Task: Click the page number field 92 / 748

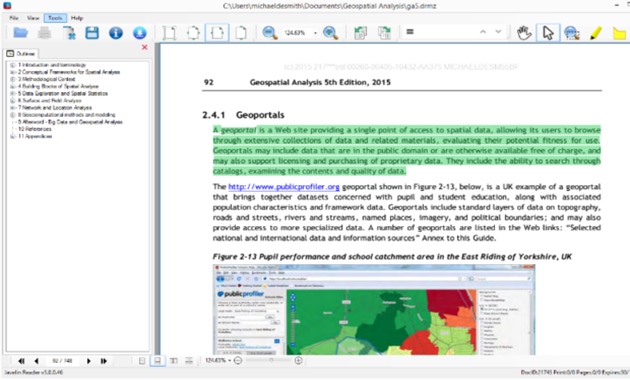Action: pos(62,361)
